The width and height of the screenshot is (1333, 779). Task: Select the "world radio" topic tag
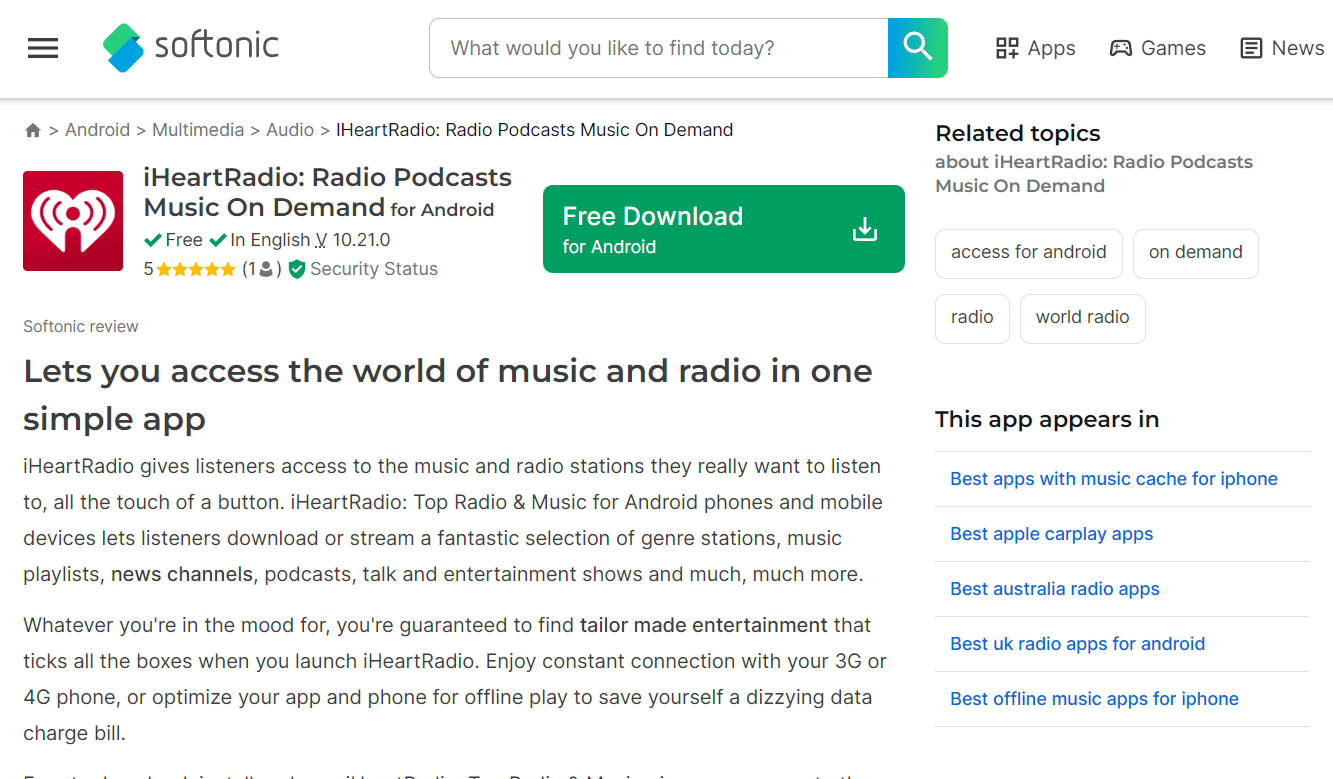point(1083,318)
